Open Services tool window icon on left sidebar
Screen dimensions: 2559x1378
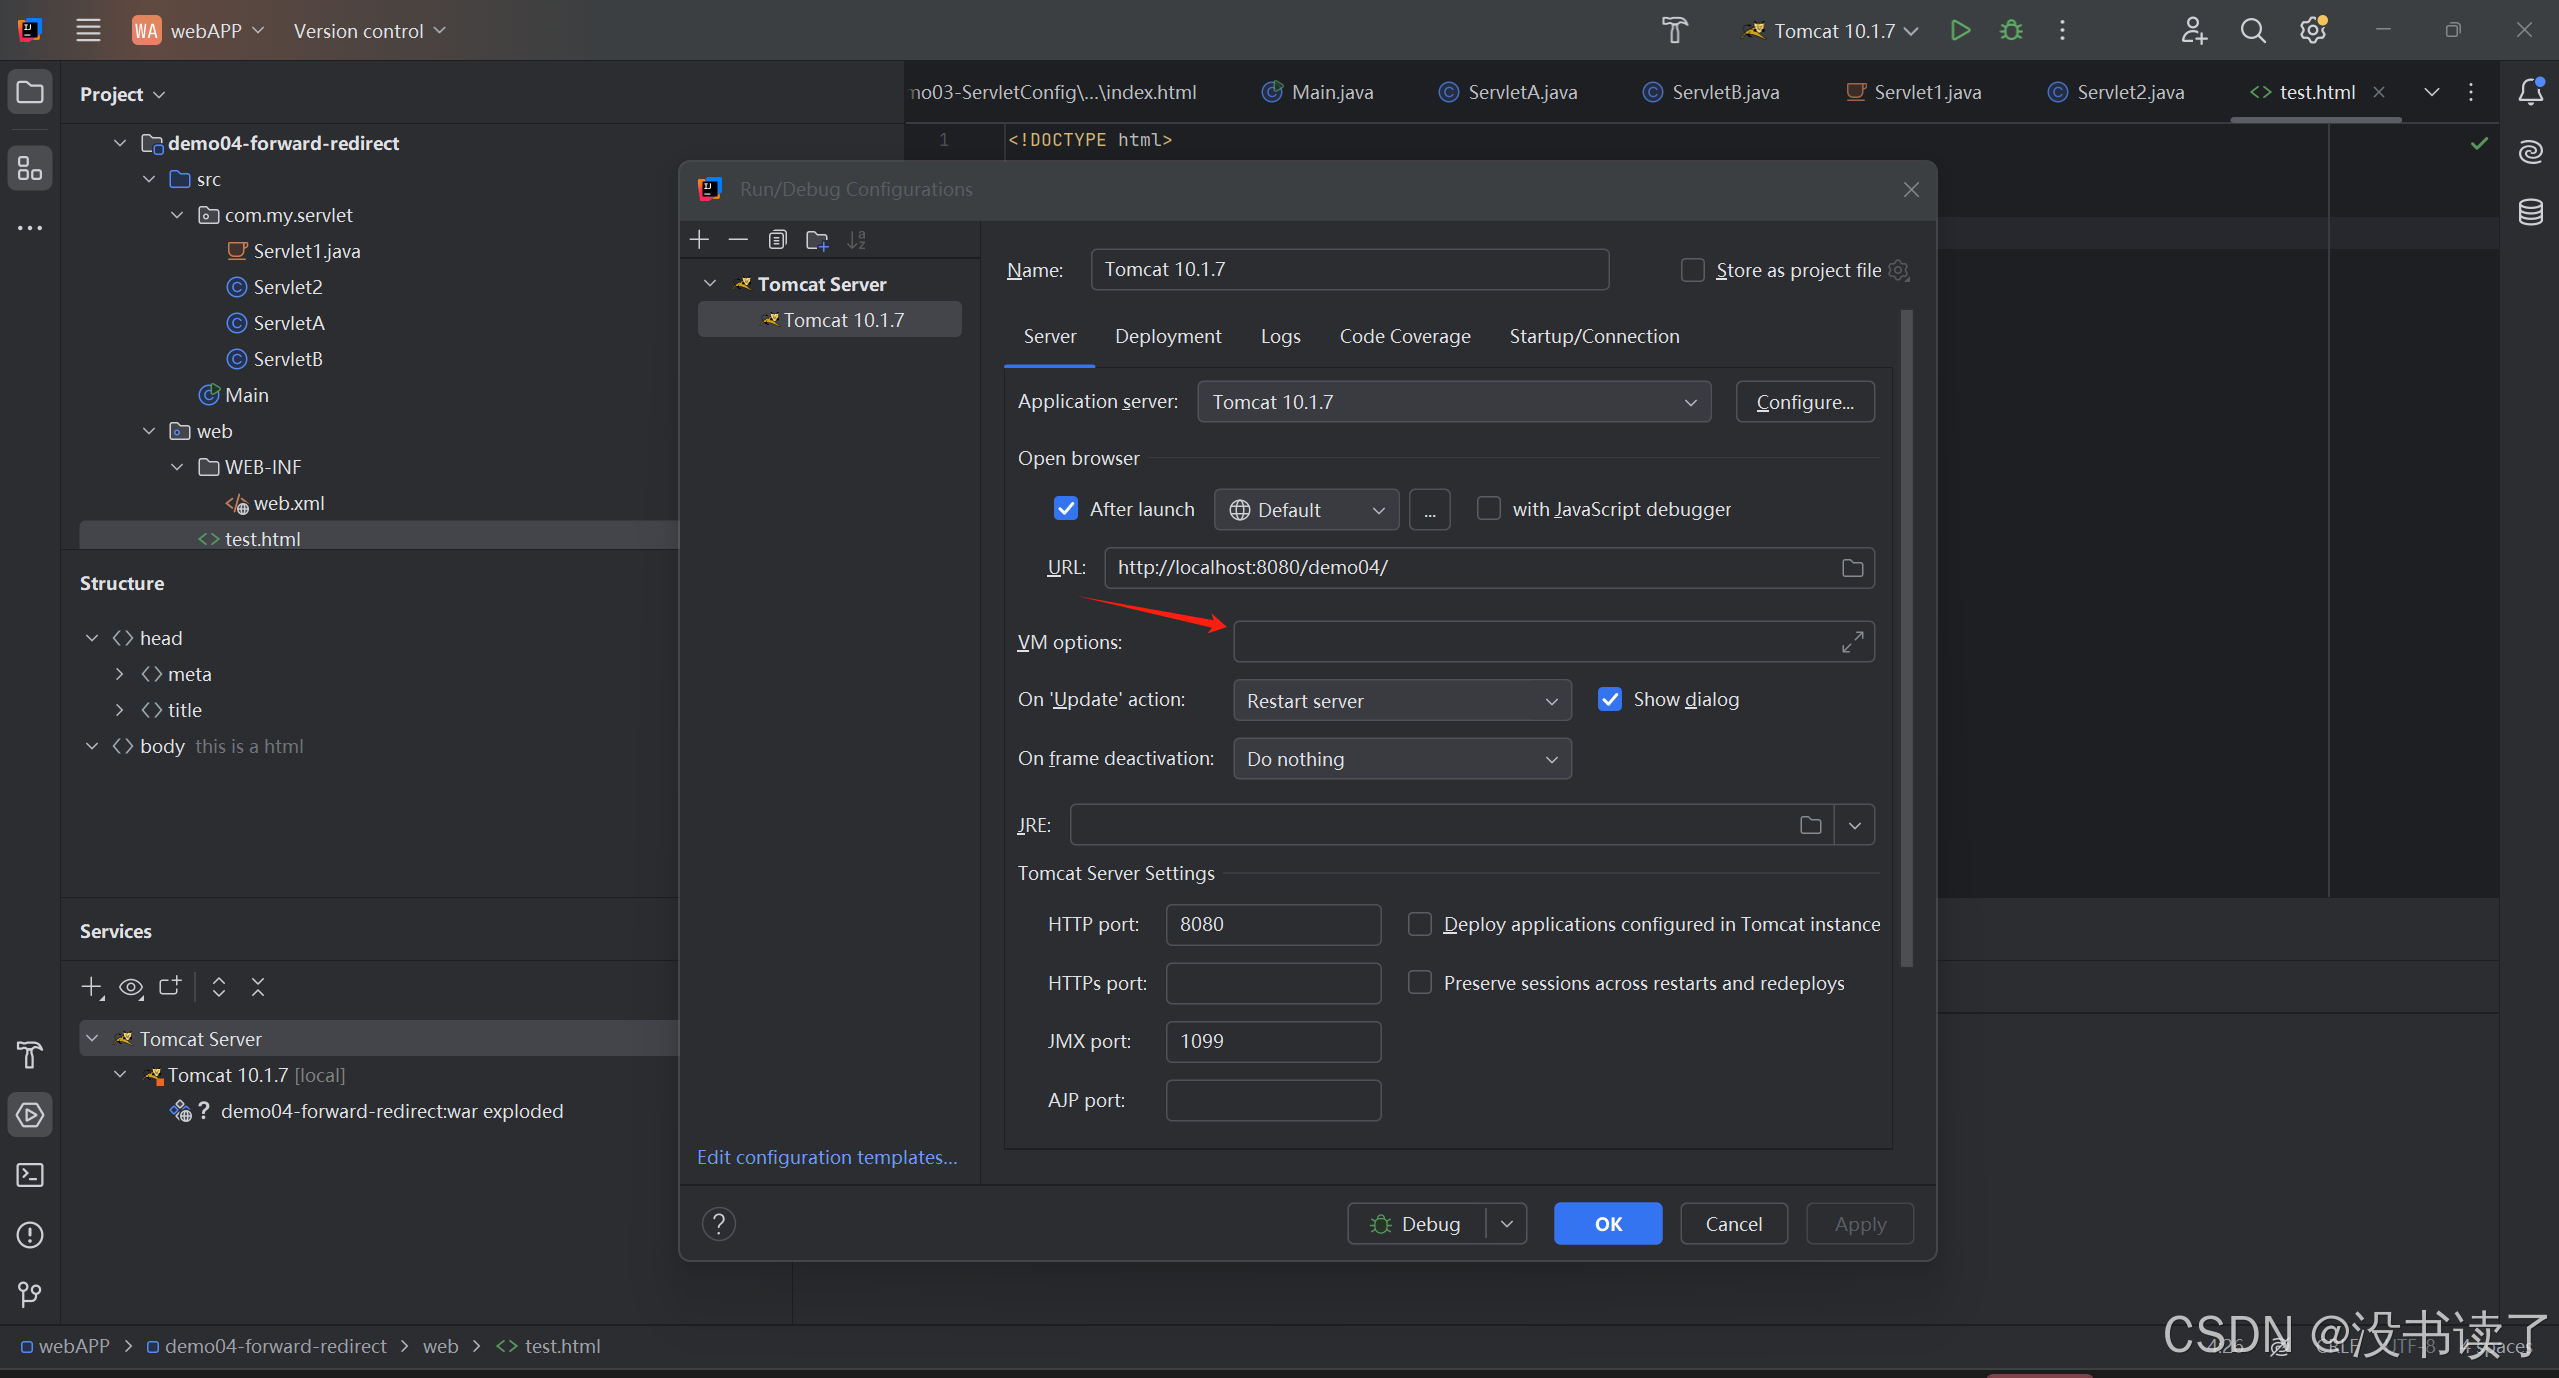pyautogui.click(x=30, y=1114)
